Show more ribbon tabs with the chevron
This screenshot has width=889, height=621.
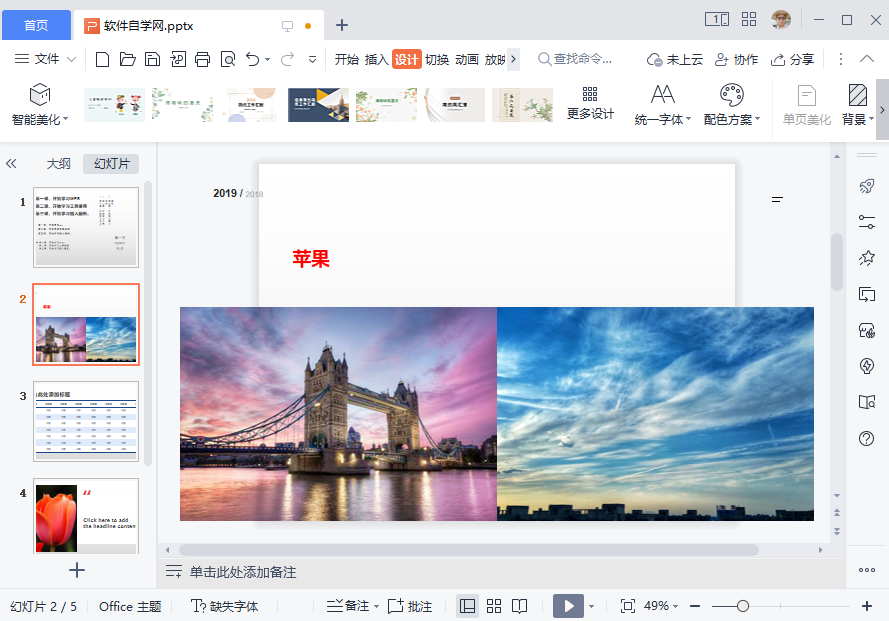pos(513,59)
